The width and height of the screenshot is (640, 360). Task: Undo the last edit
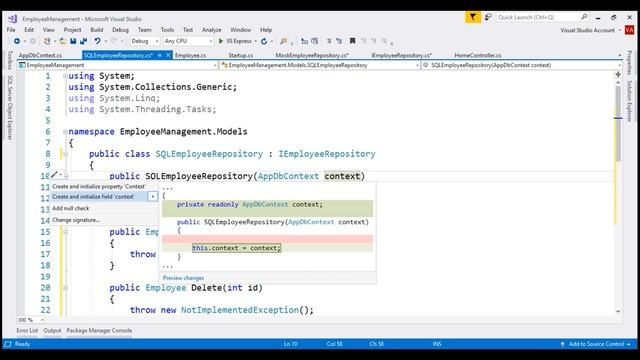pyautogui.click(x=97, y=41)
